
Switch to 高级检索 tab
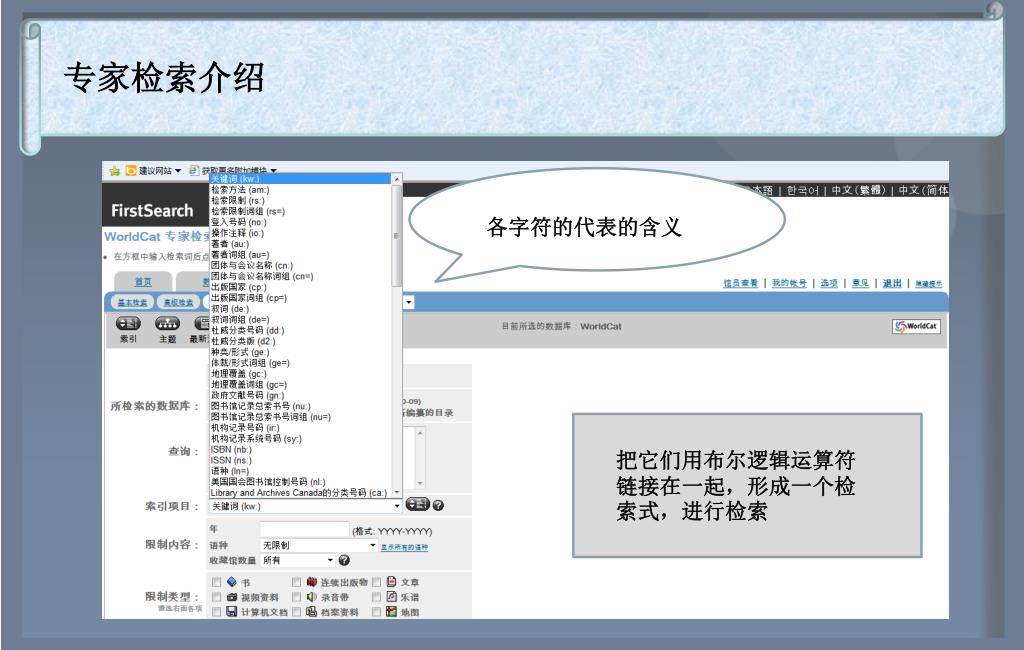tap(178, 302)
